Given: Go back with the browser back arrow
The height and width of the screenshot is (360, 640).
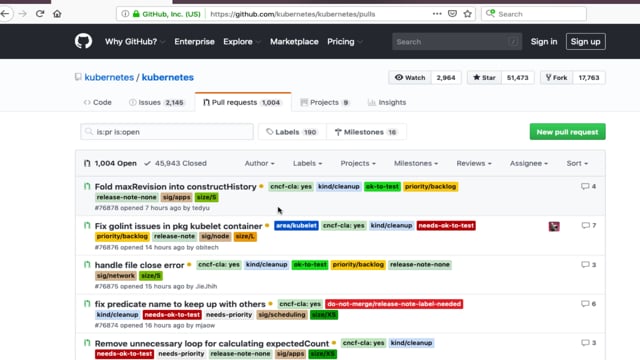Looking at the screenshot, I should (x=5, y=14).
